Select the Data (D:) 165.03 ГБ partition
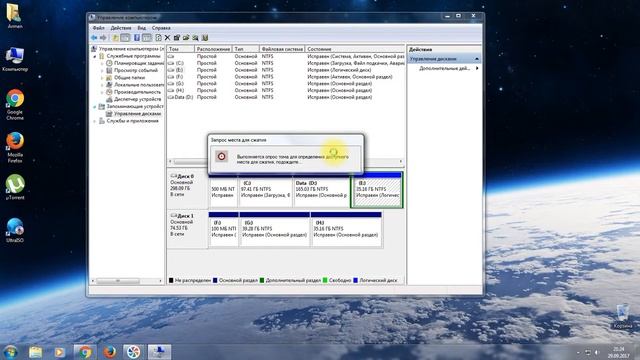This screenshot has height=360, width=640. [x=321, y=190]
